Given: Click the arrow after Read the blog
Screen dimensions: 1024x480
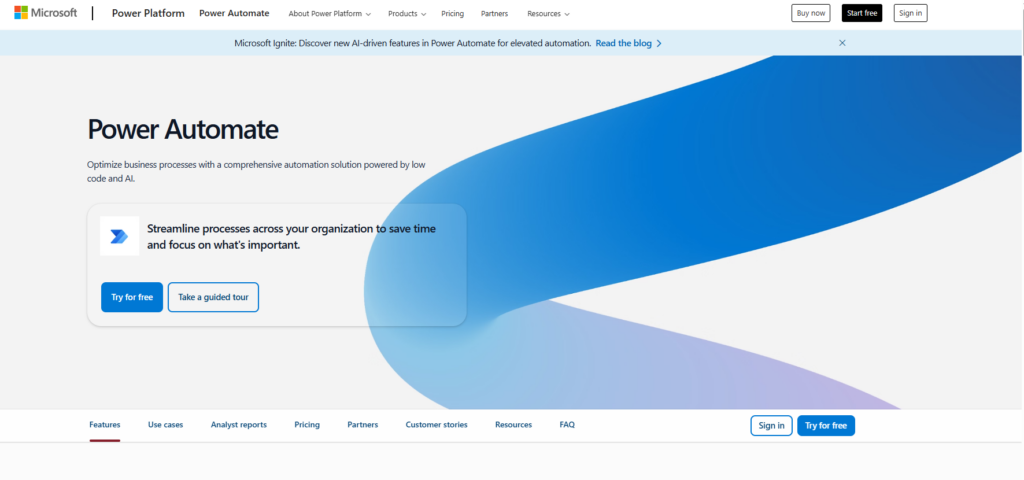Looking at the screenshot, I should pos(659,43).
